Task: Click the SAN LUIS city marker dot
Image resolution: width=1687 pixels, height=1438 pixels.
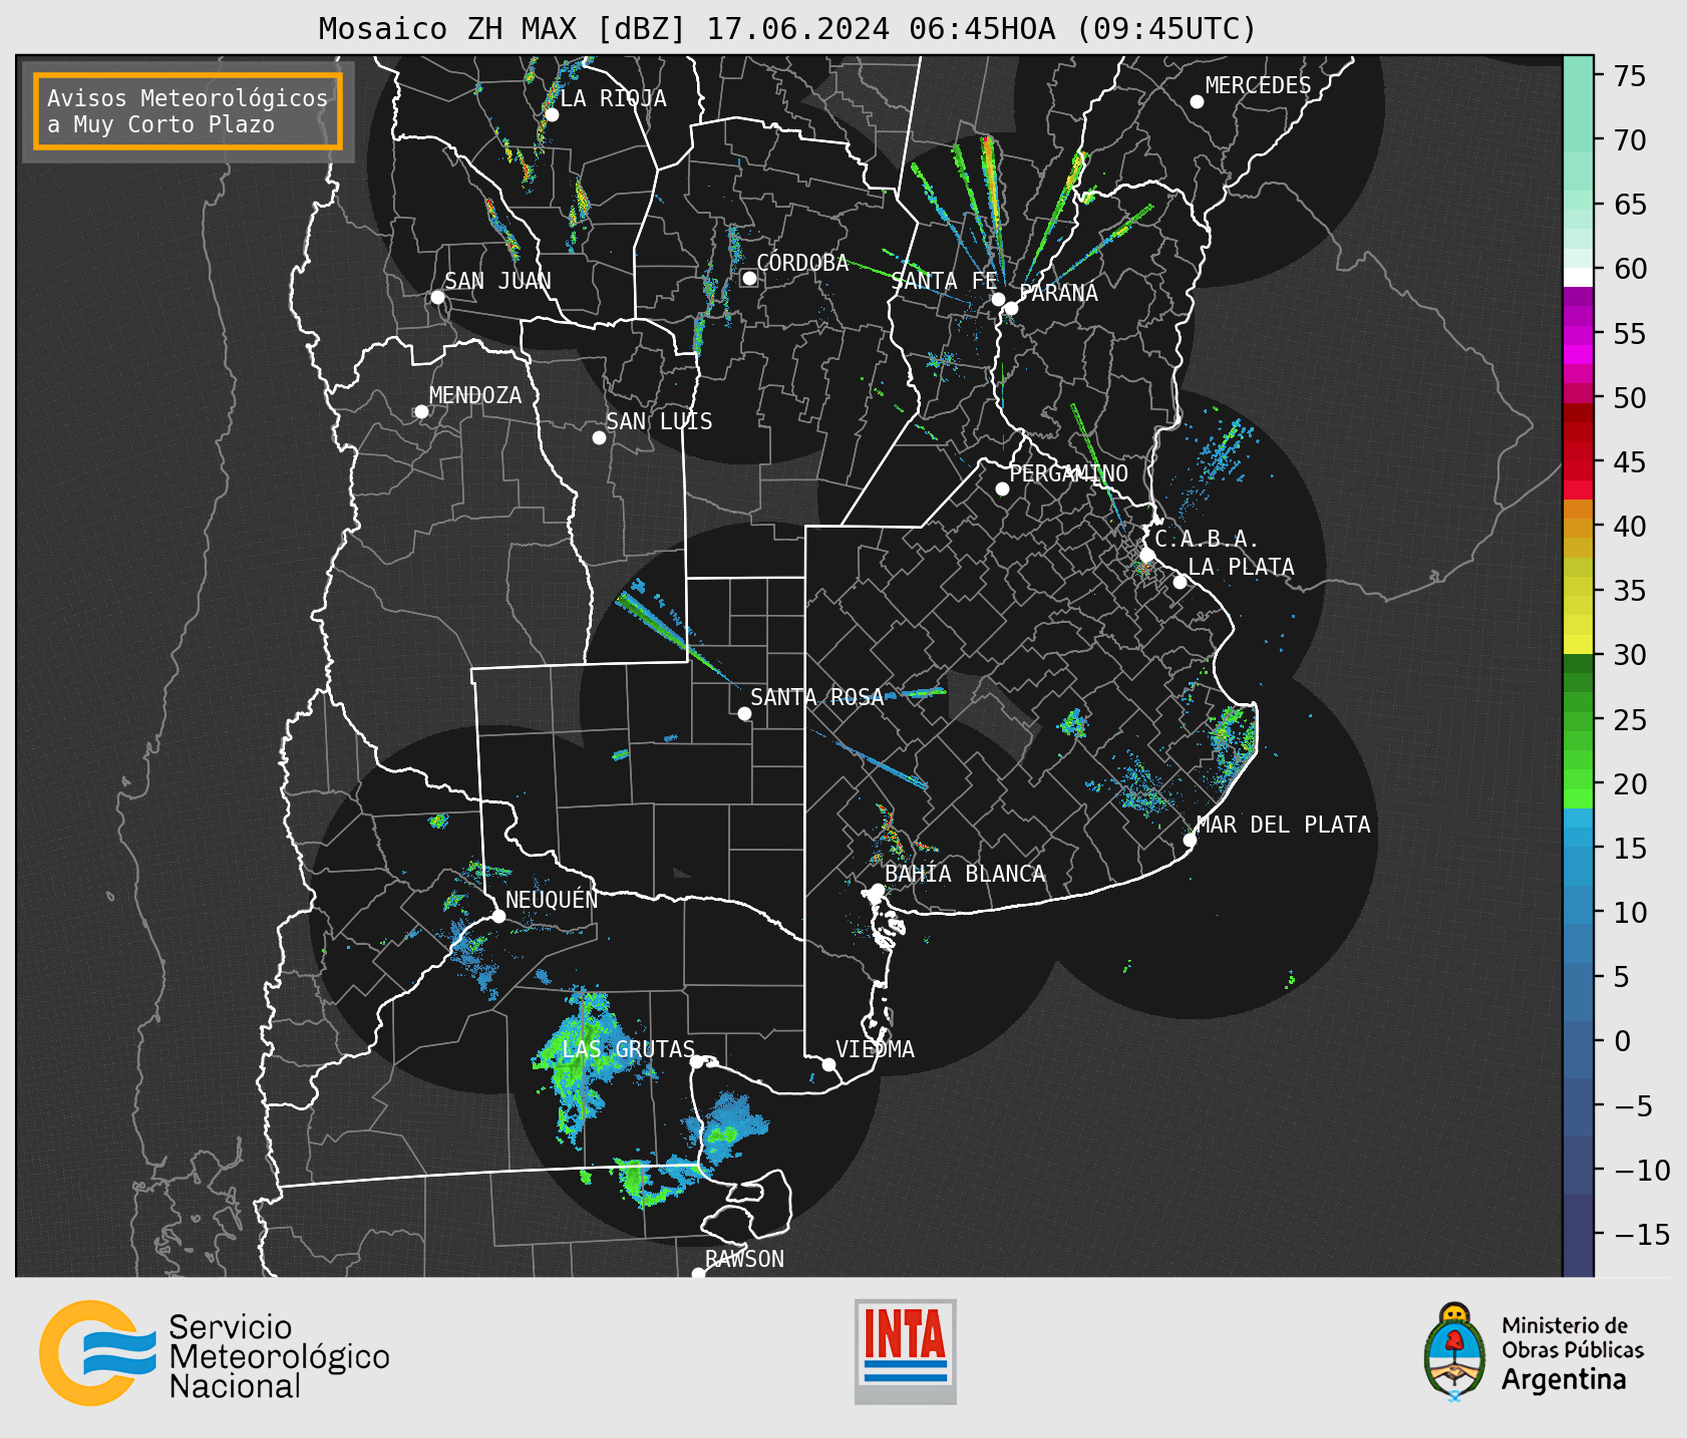Action: (x=599, y=438)
